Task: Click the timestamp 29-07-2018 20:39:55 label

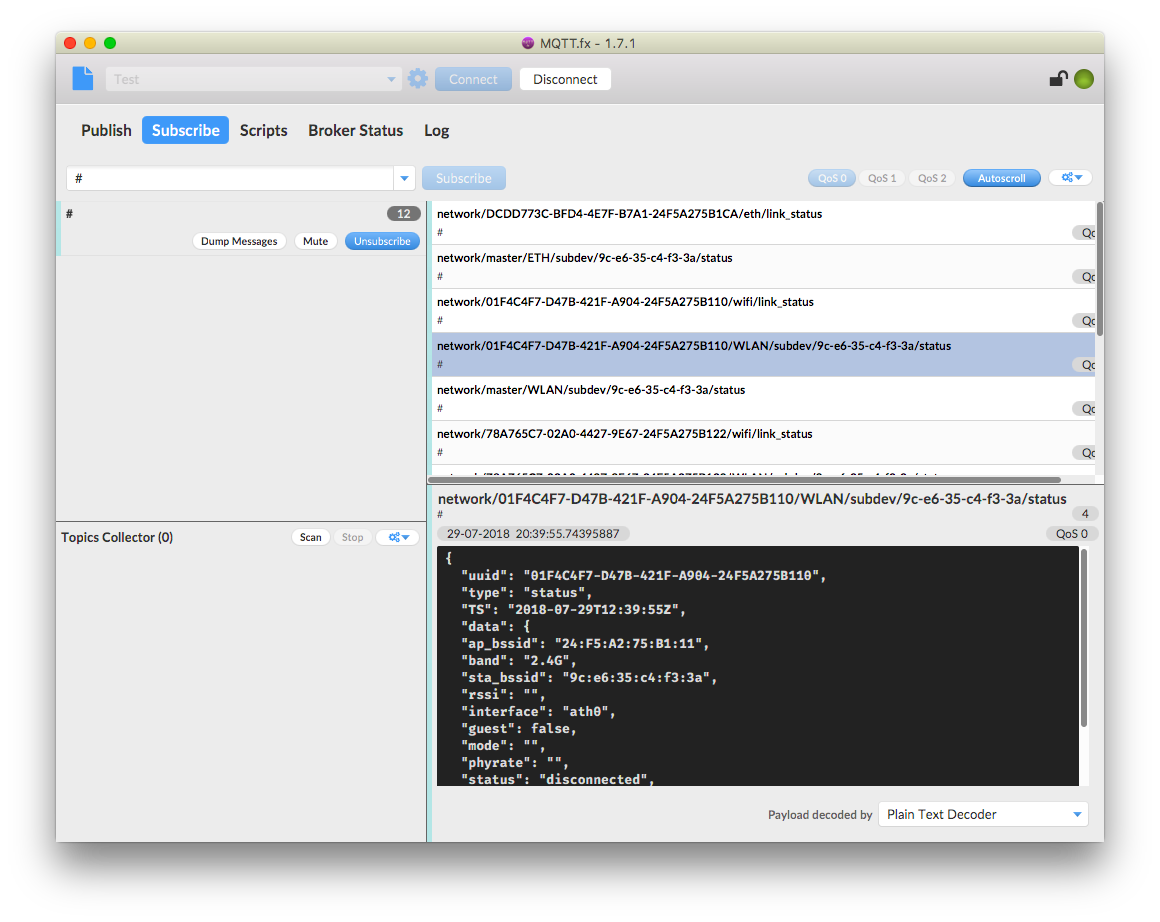Action: click(x=533, y=534)
